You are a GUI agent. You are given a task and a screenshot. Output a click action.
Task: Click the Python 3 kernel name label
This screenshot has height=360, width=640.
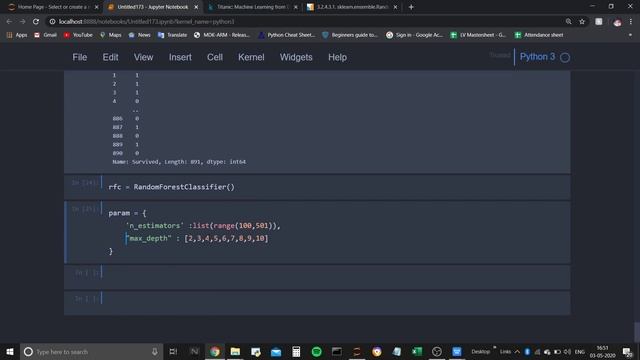537,57
